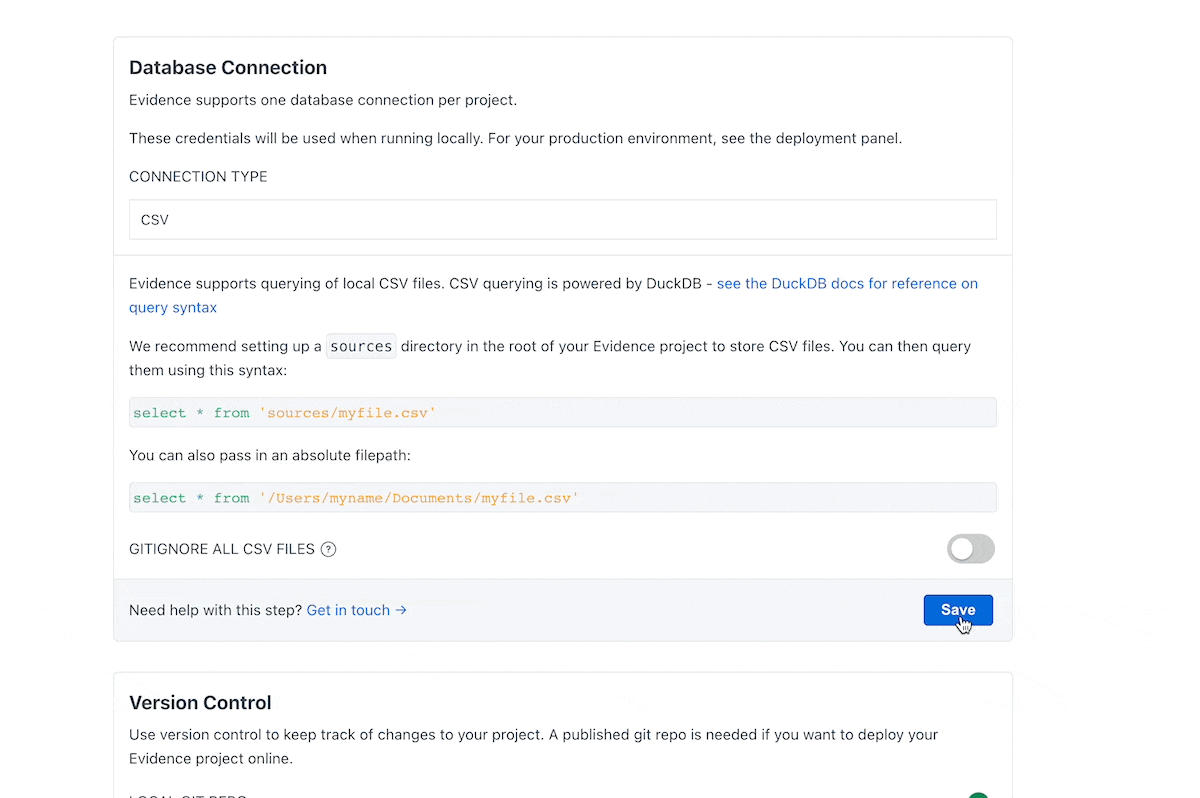
Task: Toggle Gitignore All CSV Files on
Action: tap(970, 548)
